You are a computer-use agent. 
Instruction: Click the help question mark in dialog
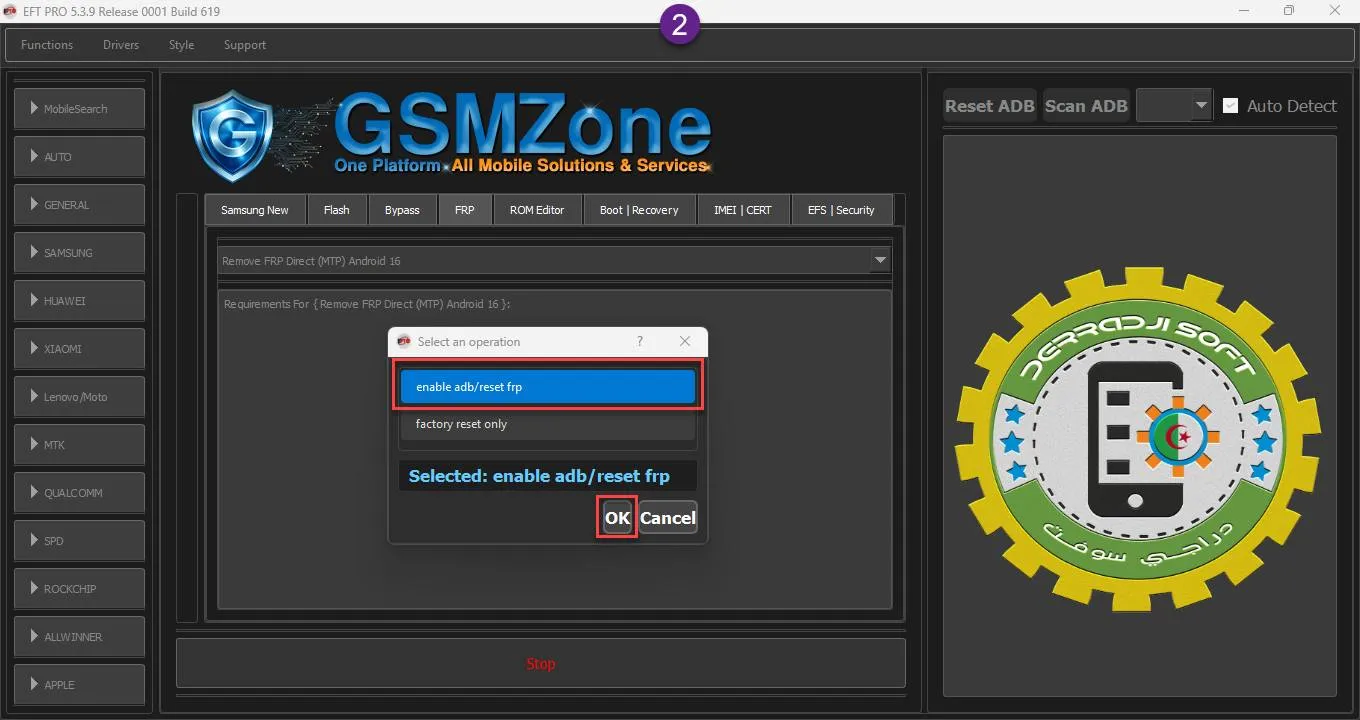tap(640, 342)
